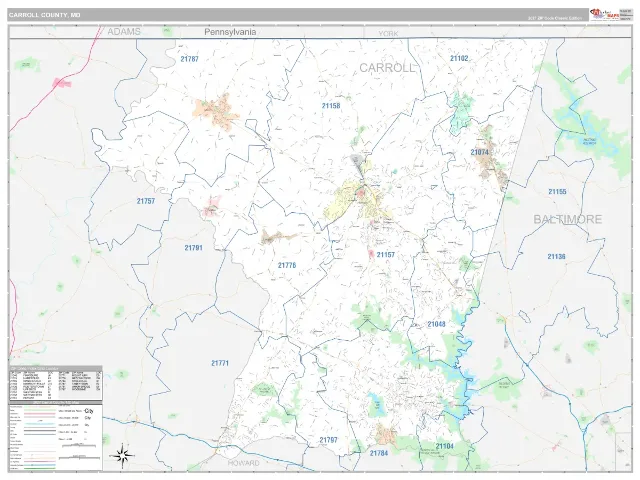Click the ZIP code label 21776

pyautogui.click(x=287, y=265)
